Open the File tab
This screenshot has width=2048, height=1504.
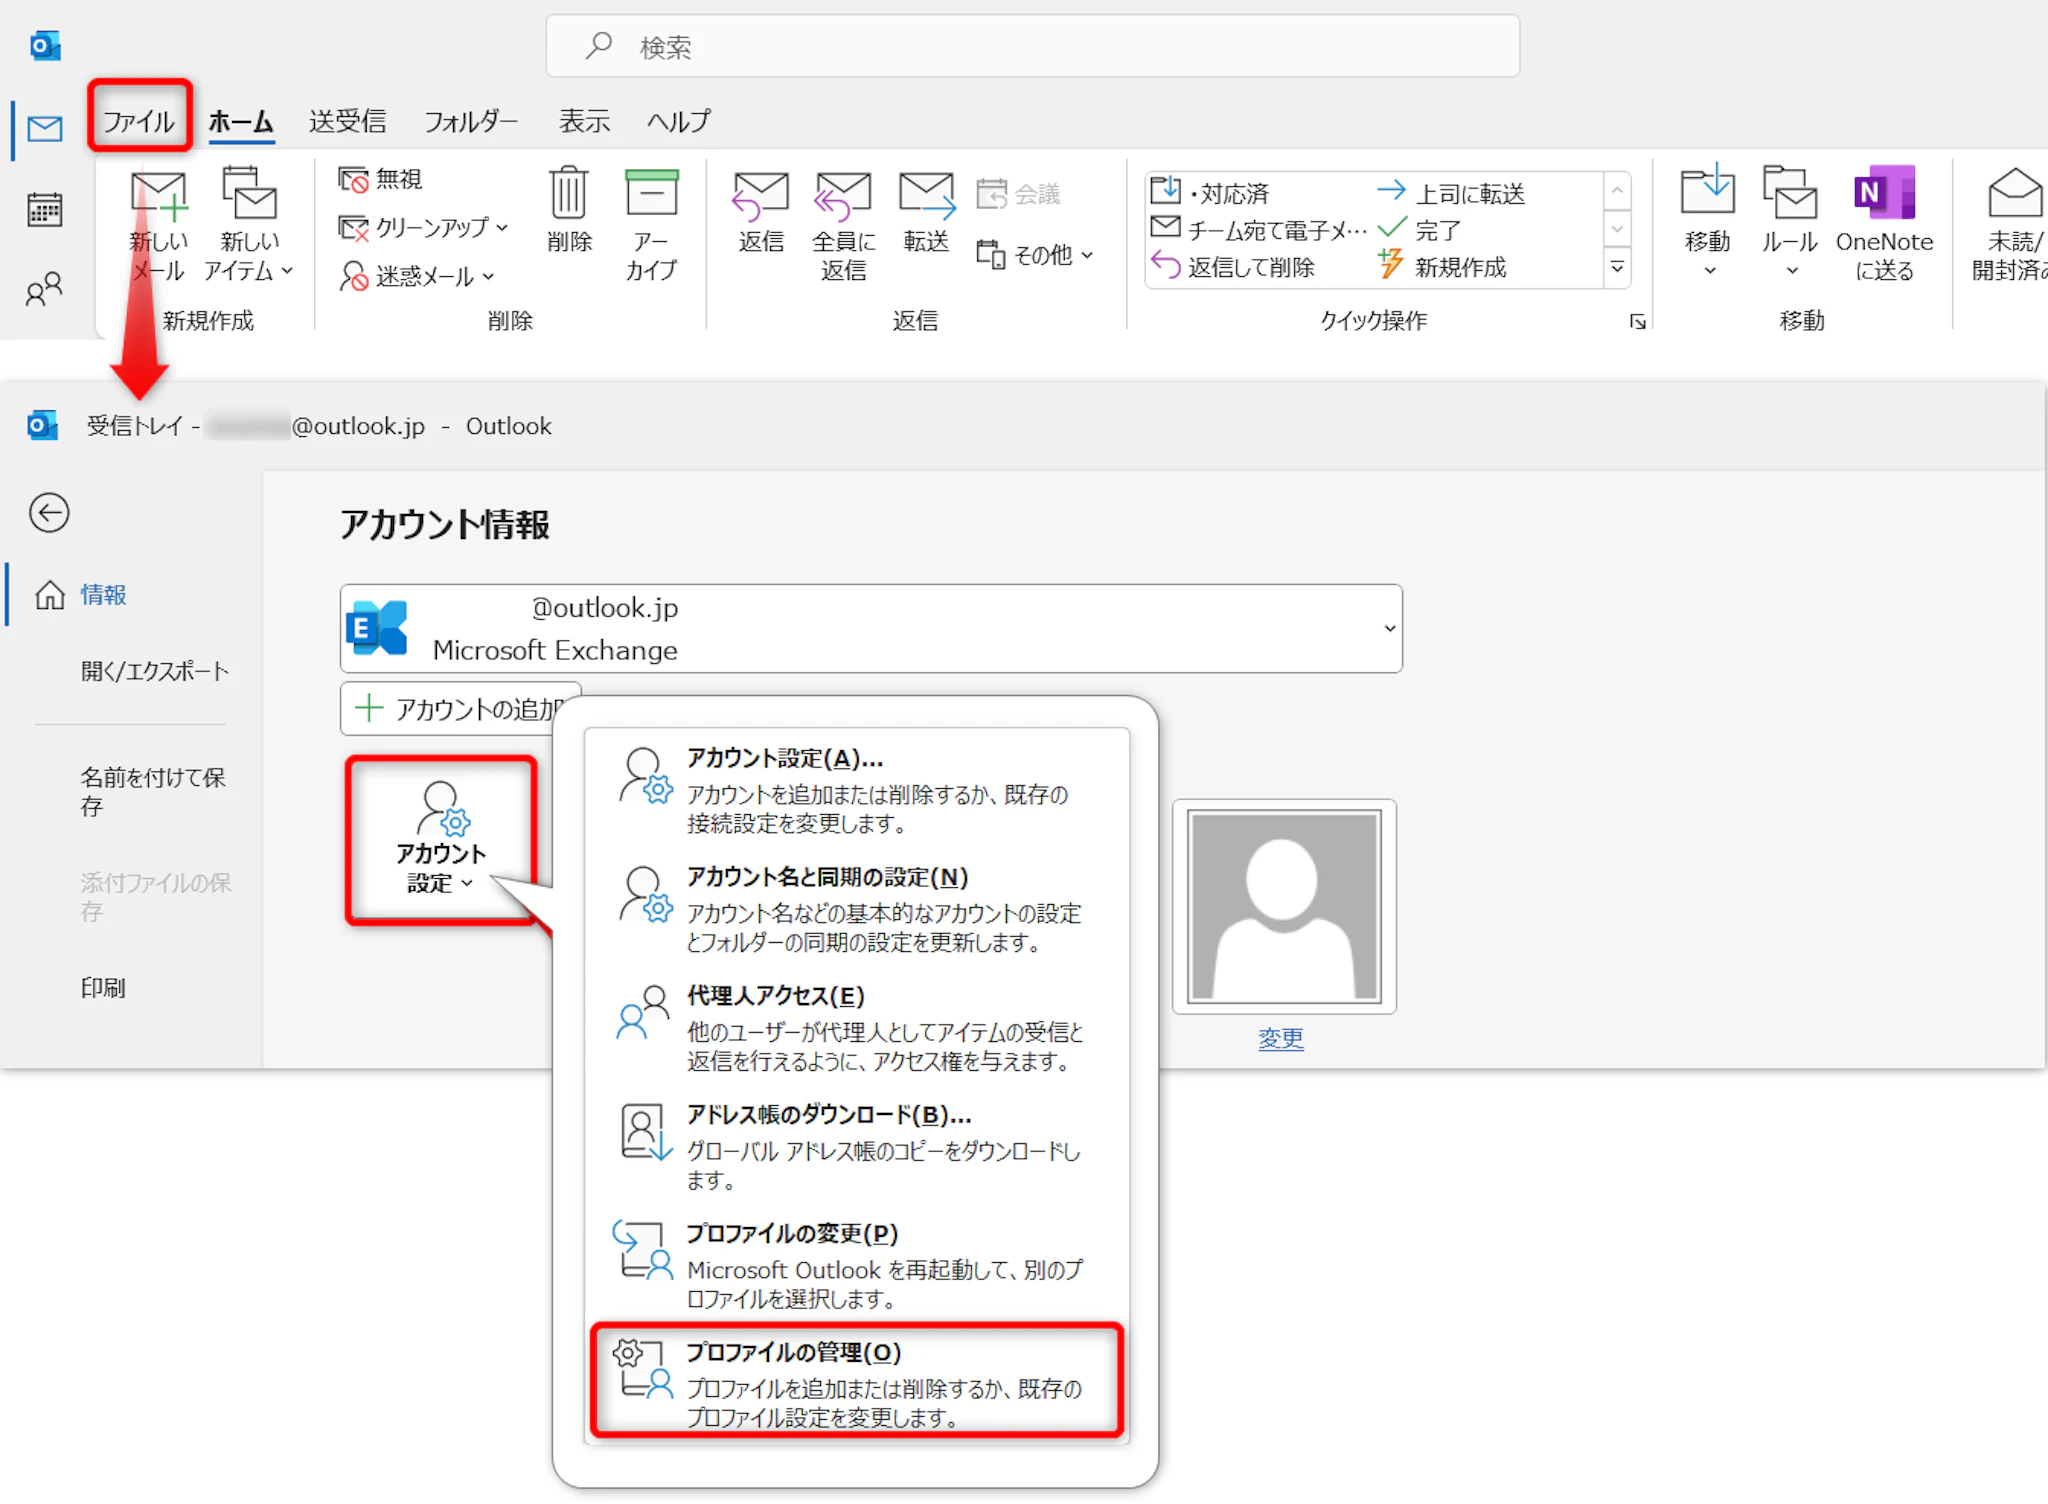click(x=139, y=121)
